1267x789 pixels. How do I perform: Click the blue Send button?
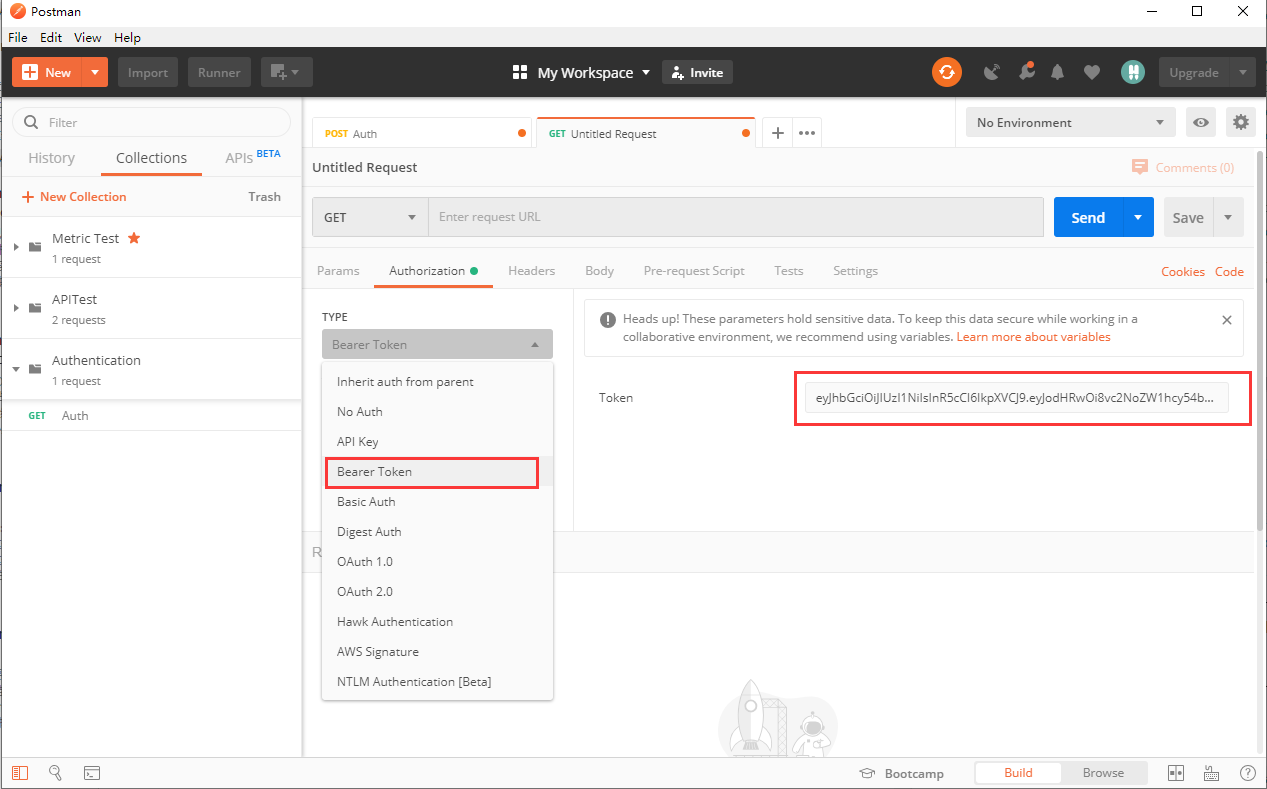[x=1087, y=217]
